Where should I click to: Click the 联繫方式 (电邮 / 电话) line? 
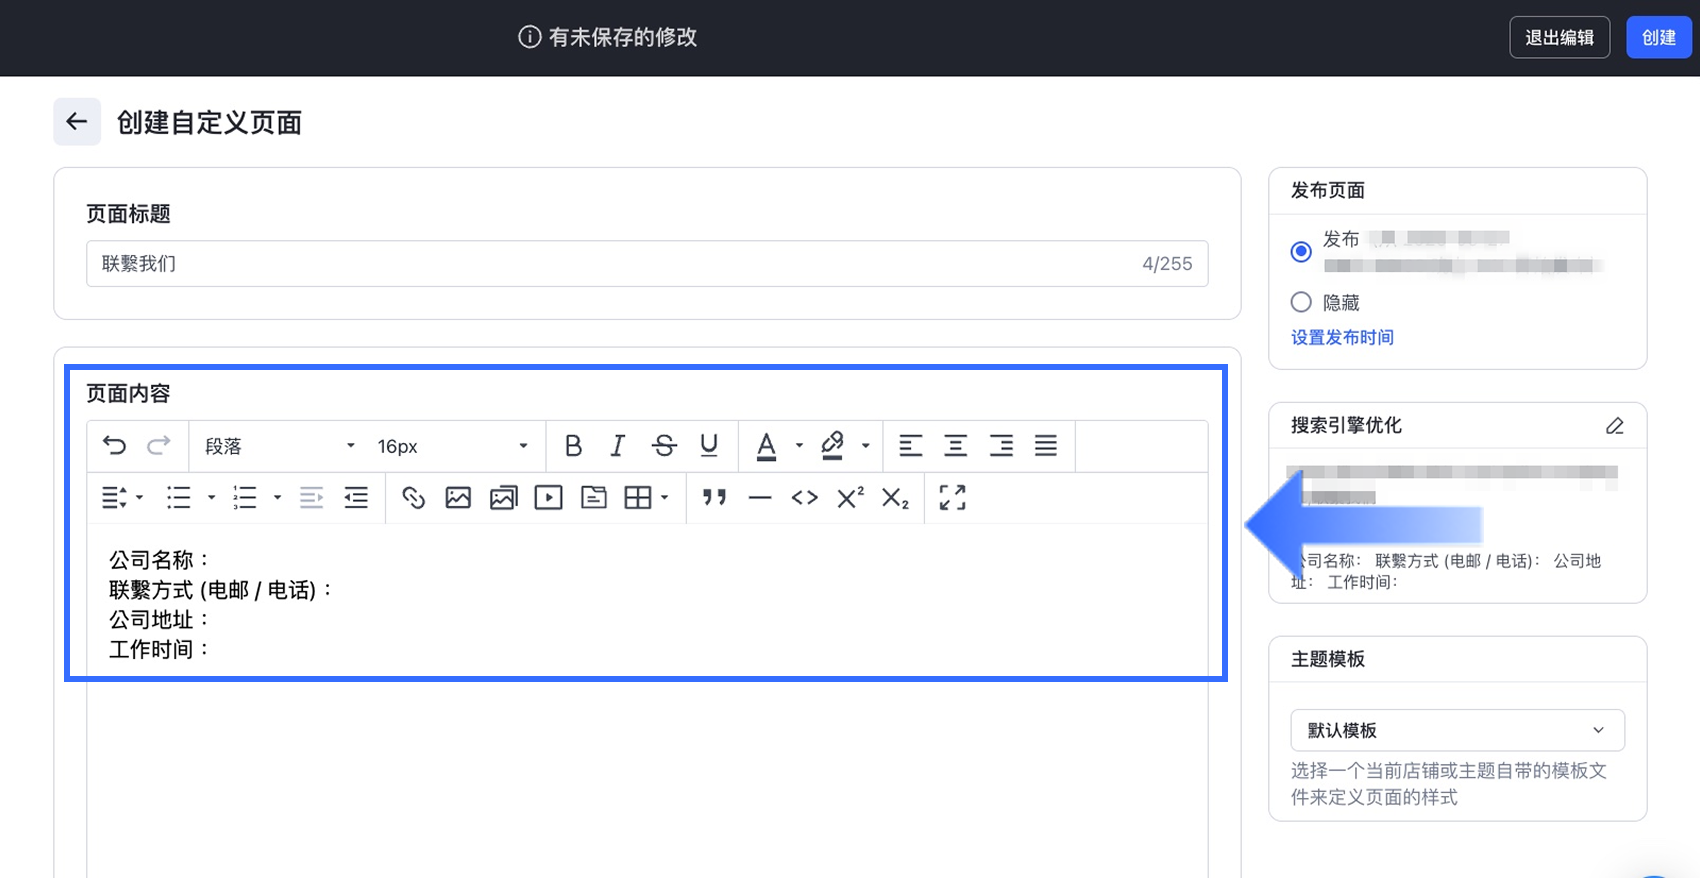221,590
